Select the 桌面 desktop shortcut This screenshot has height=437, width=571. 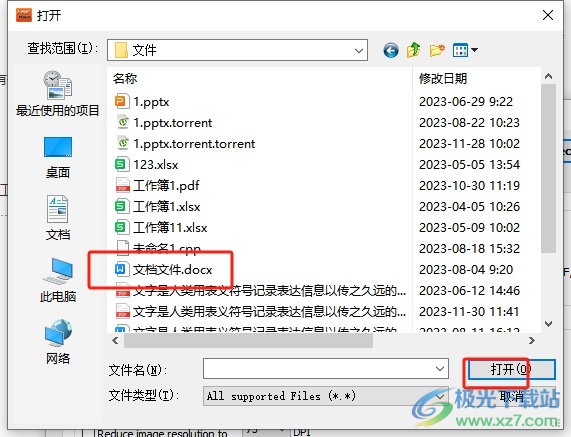[x=58, y=157]
